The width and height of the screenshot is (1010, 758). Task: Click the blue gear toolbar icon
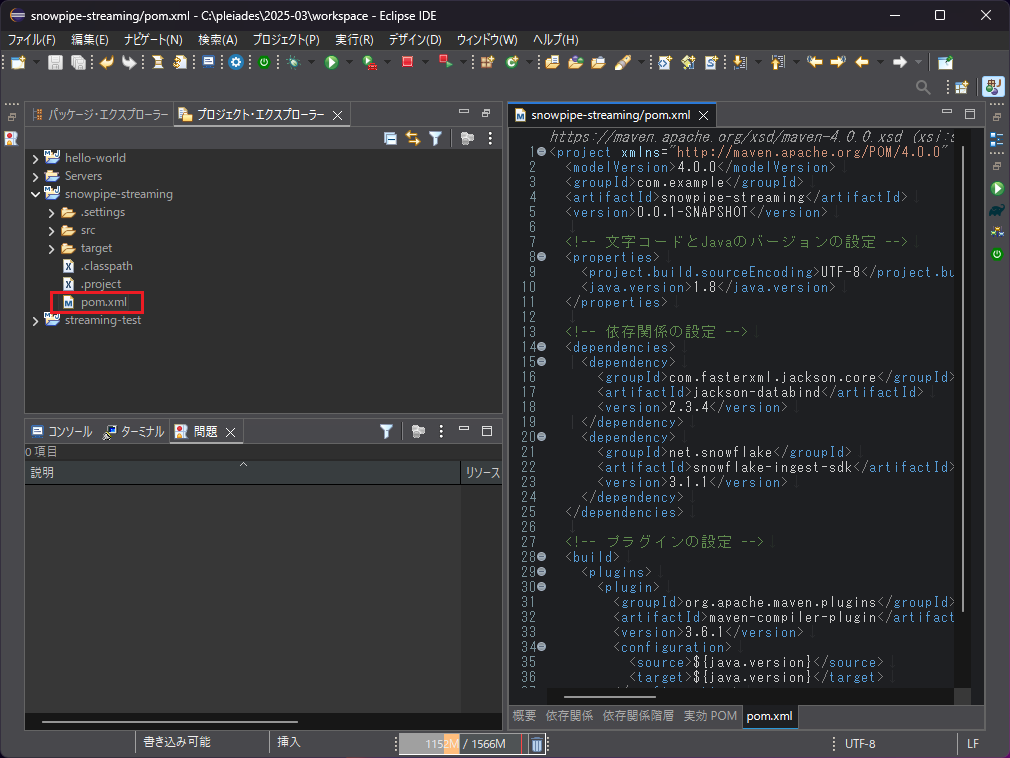tap(236, 62)
